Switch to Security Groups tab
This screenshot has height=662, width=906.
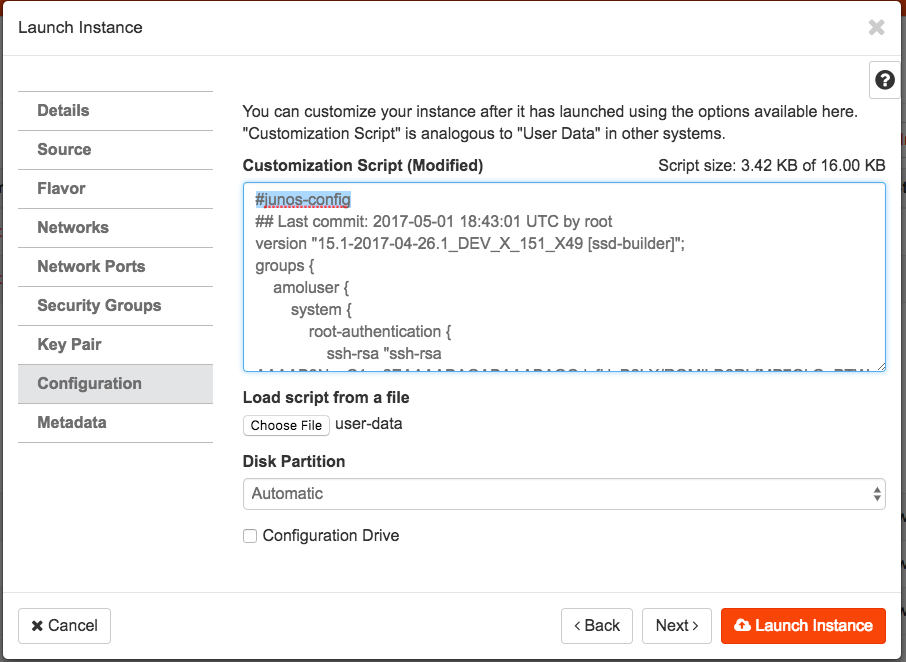tap(99, 306)
